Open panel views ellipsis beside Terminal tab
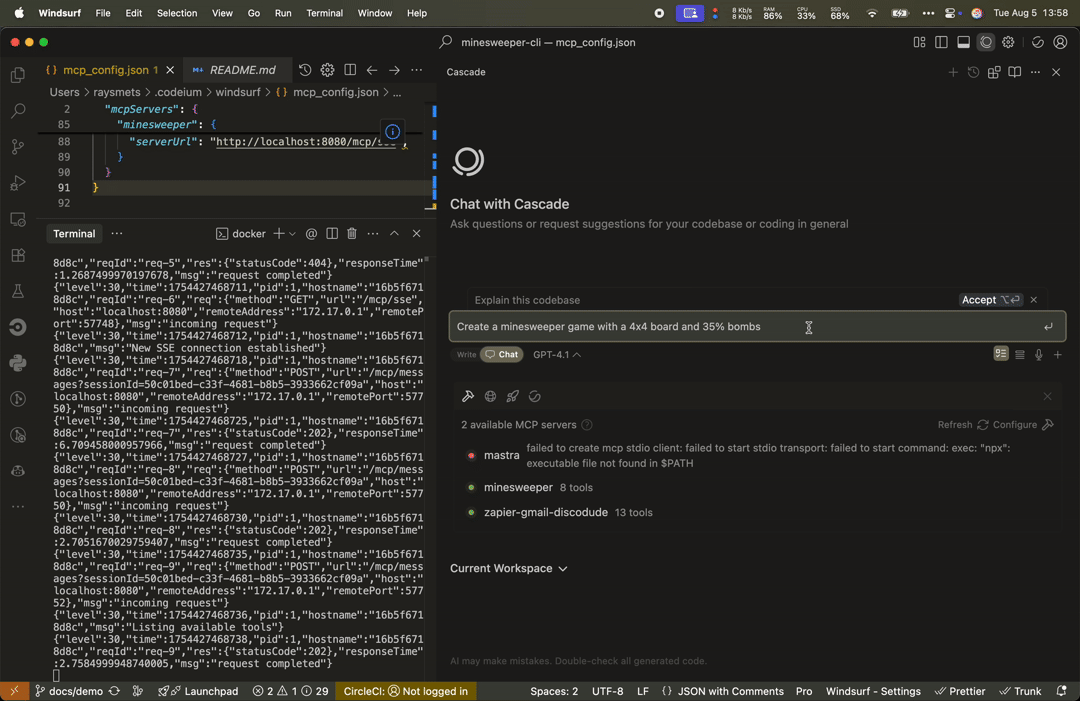Screen dimensions: 1080x701 coord(117,234)
